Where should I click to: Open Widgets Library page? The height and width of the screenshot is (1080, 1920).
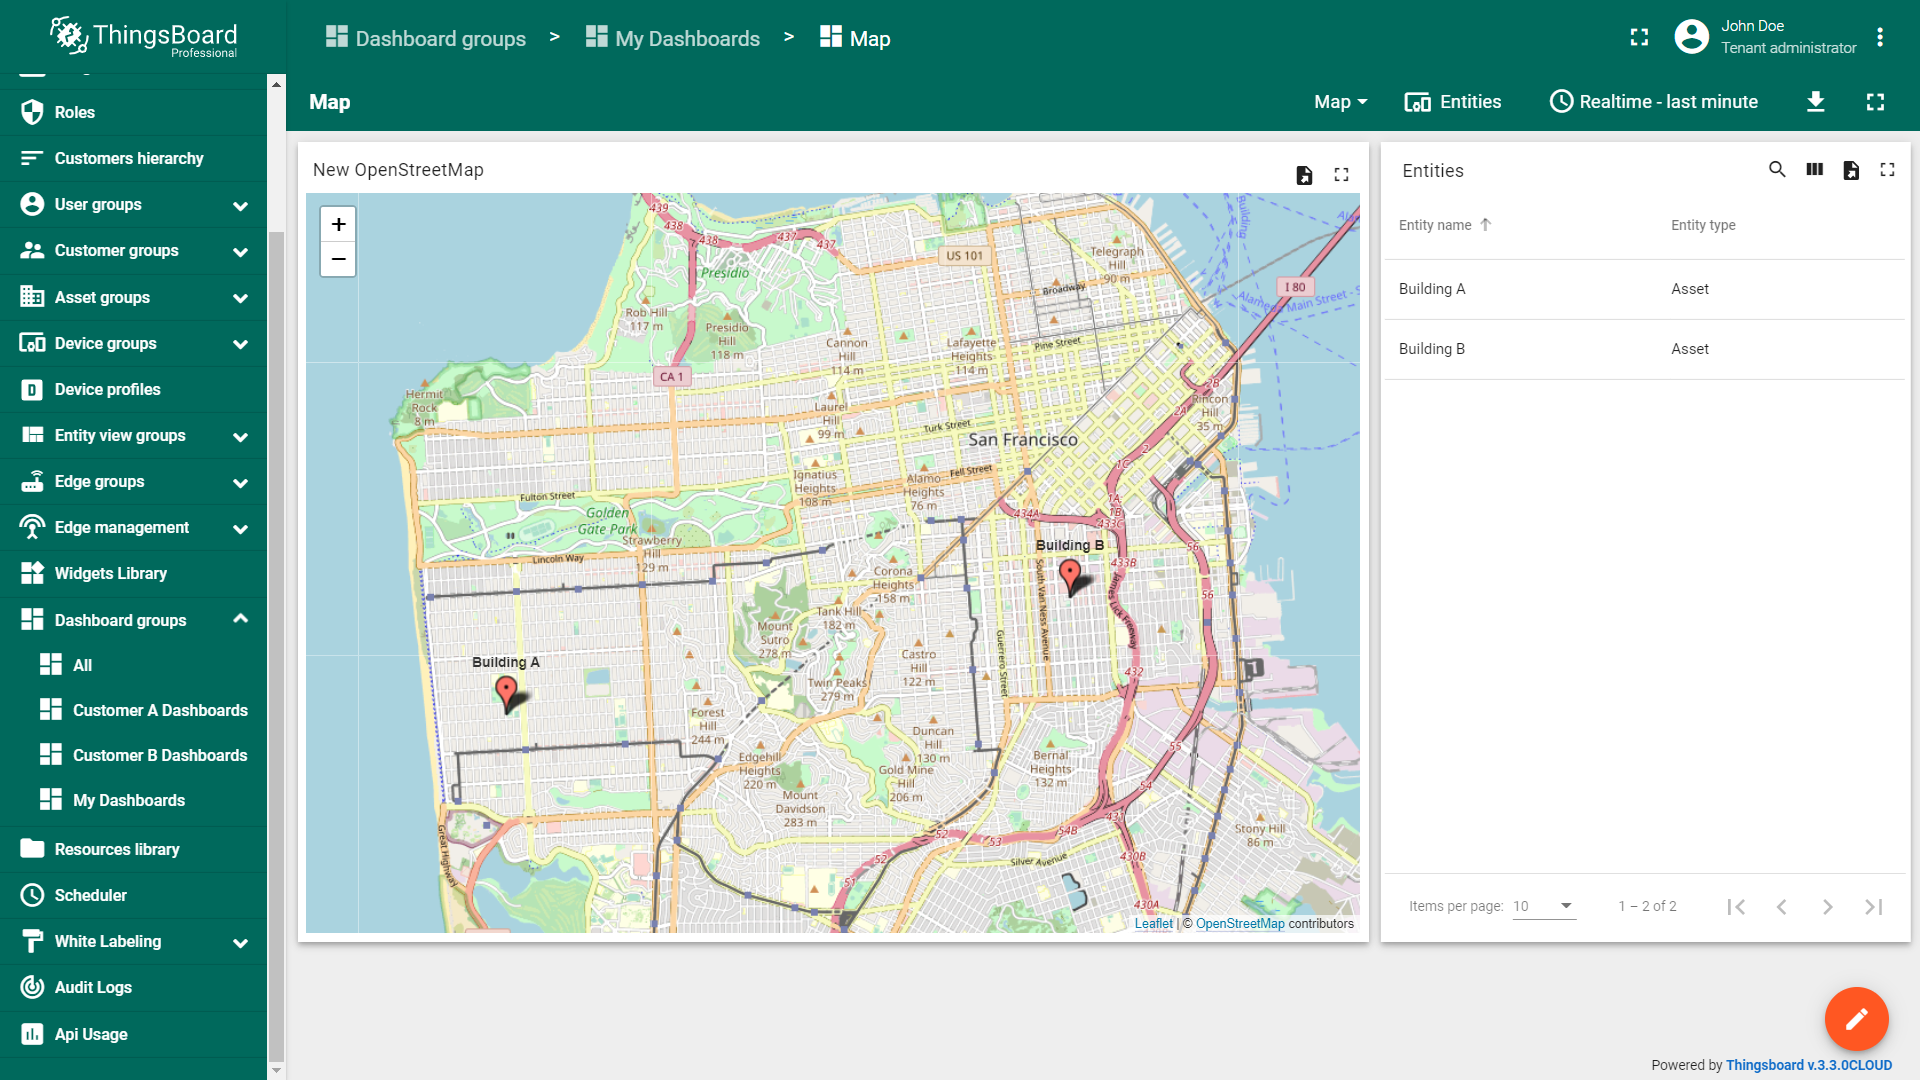click(x=134, y=573)
